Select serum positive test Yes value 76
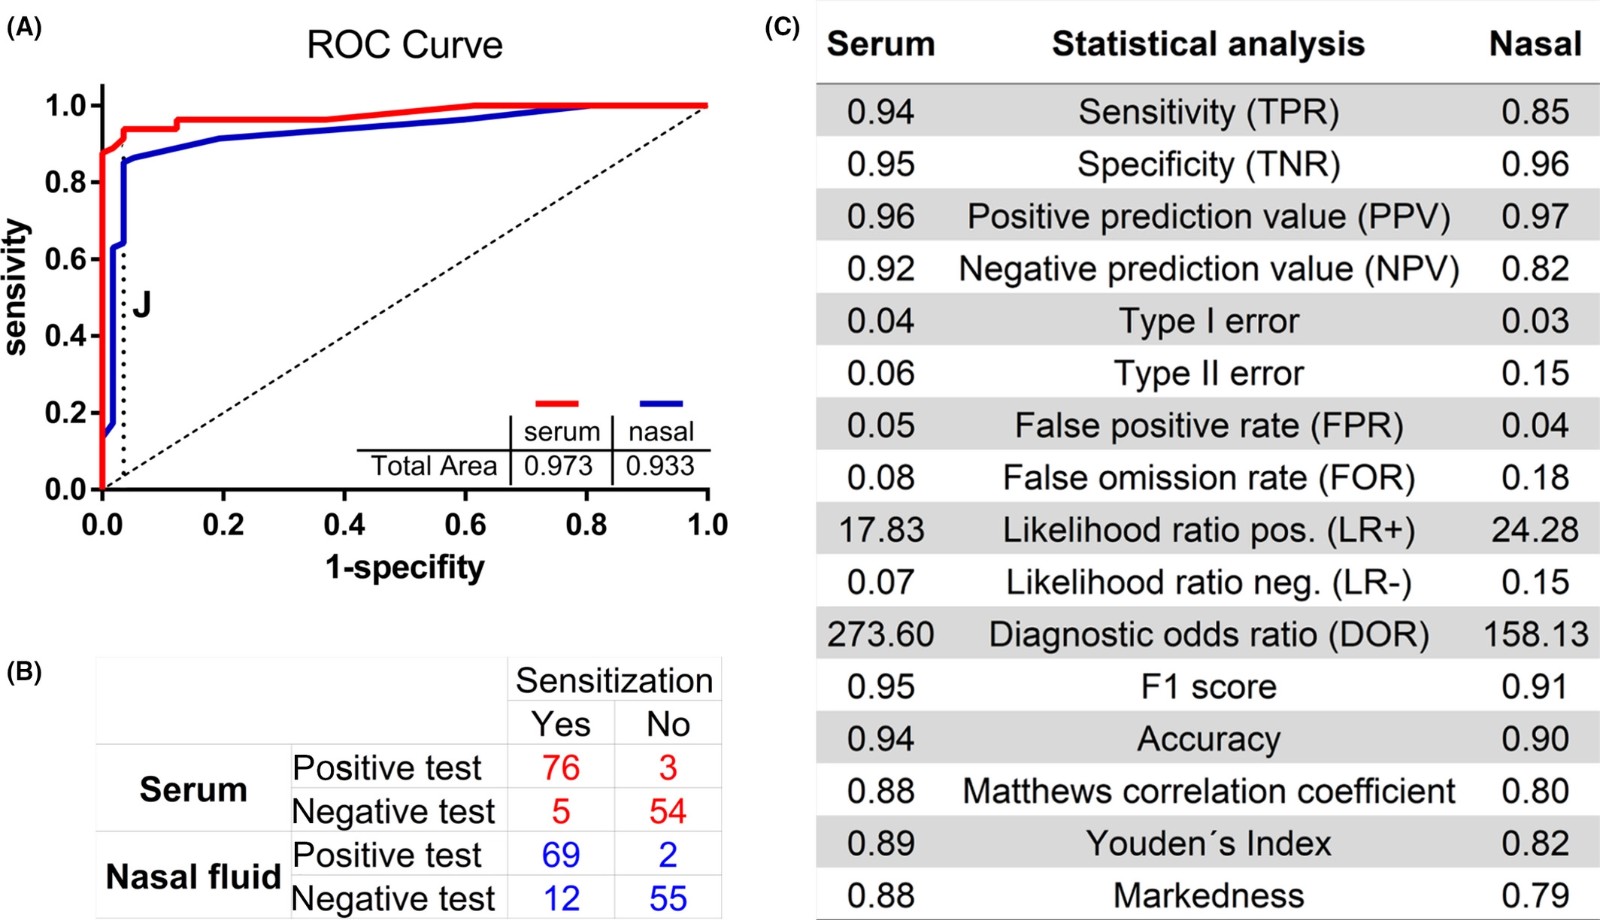Image resolution: width=1600 pixels, height=920 pixels. click(x=561, y=768)
